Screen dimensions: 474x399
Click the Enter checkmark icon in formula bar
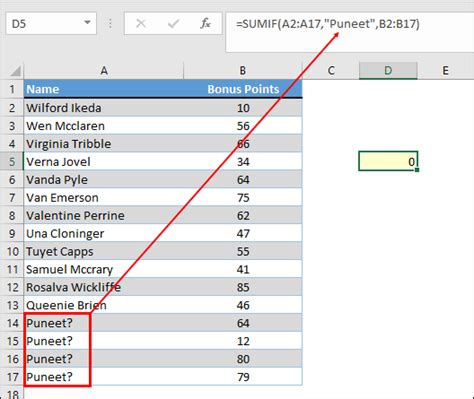point(173,24)
